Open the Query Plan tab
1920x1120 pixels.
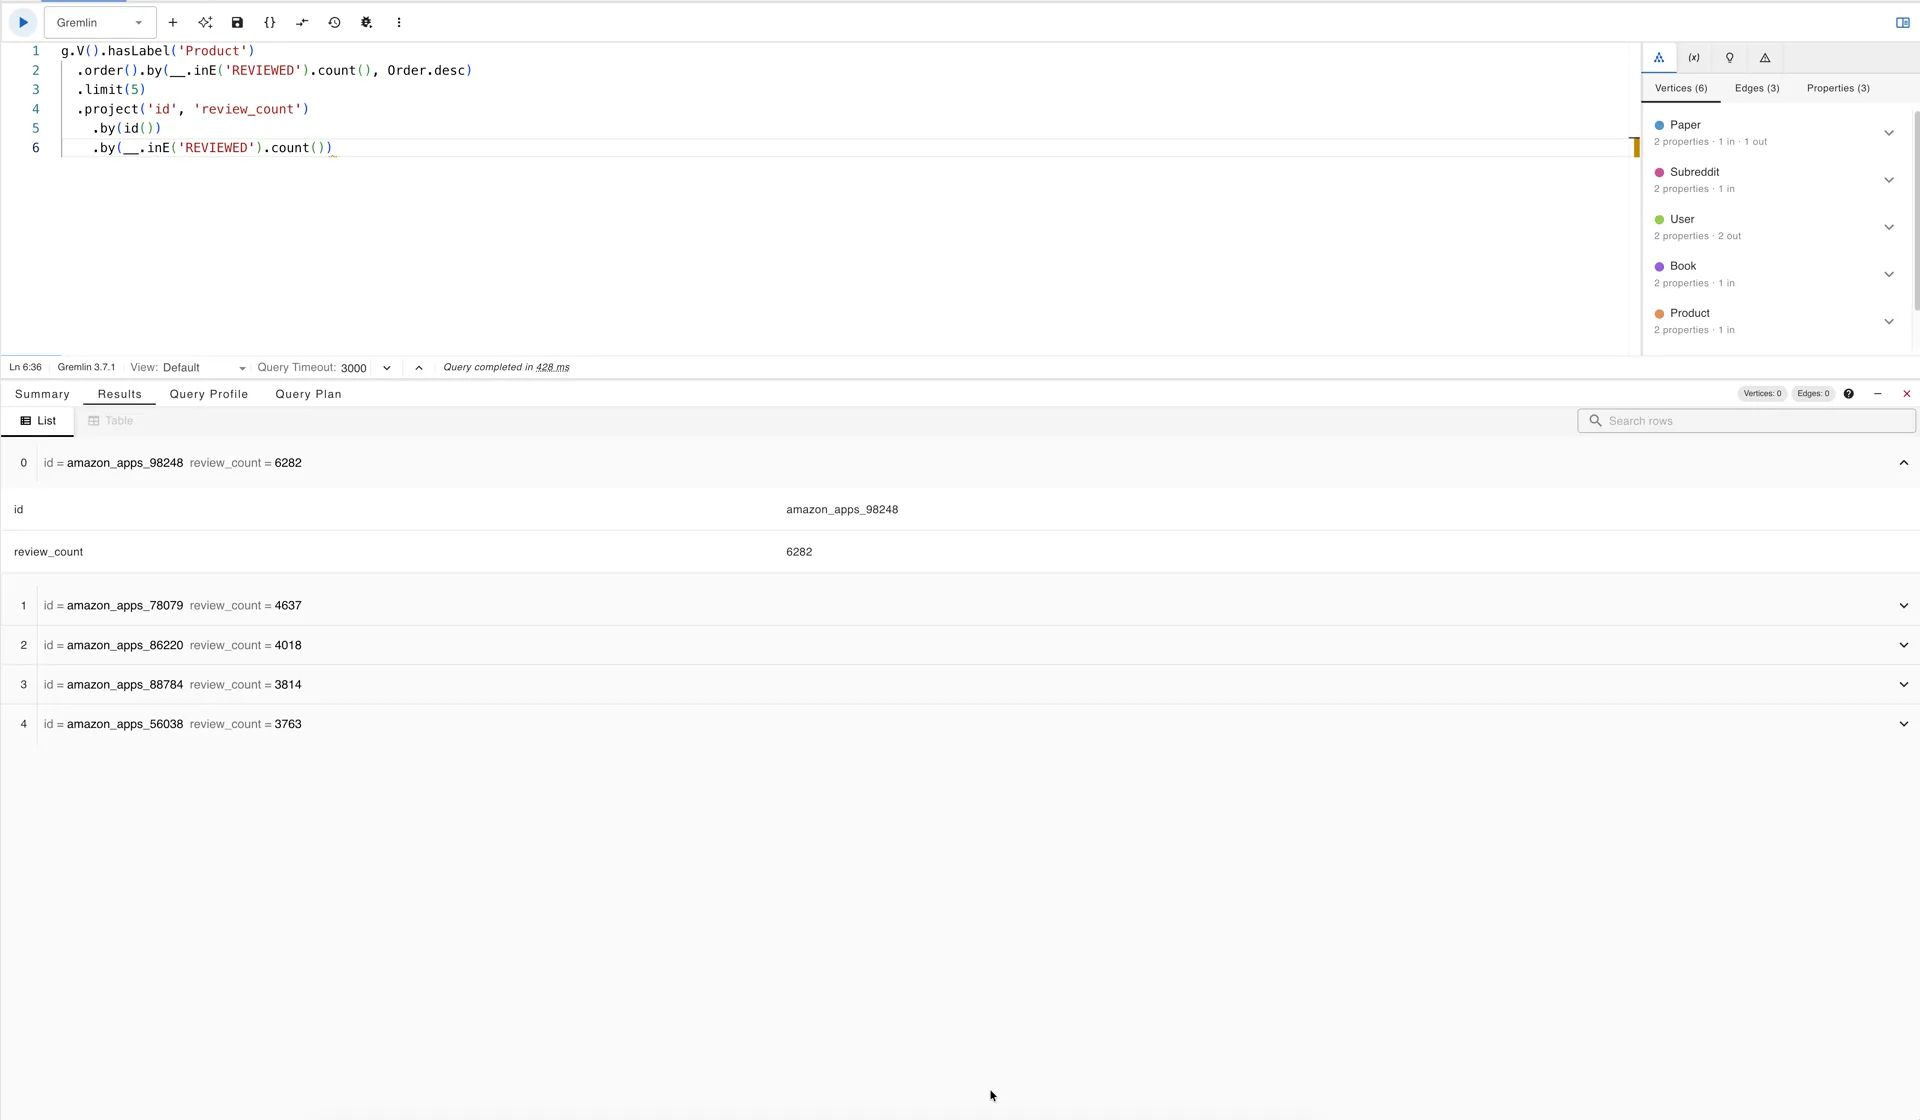coord(308,394)
